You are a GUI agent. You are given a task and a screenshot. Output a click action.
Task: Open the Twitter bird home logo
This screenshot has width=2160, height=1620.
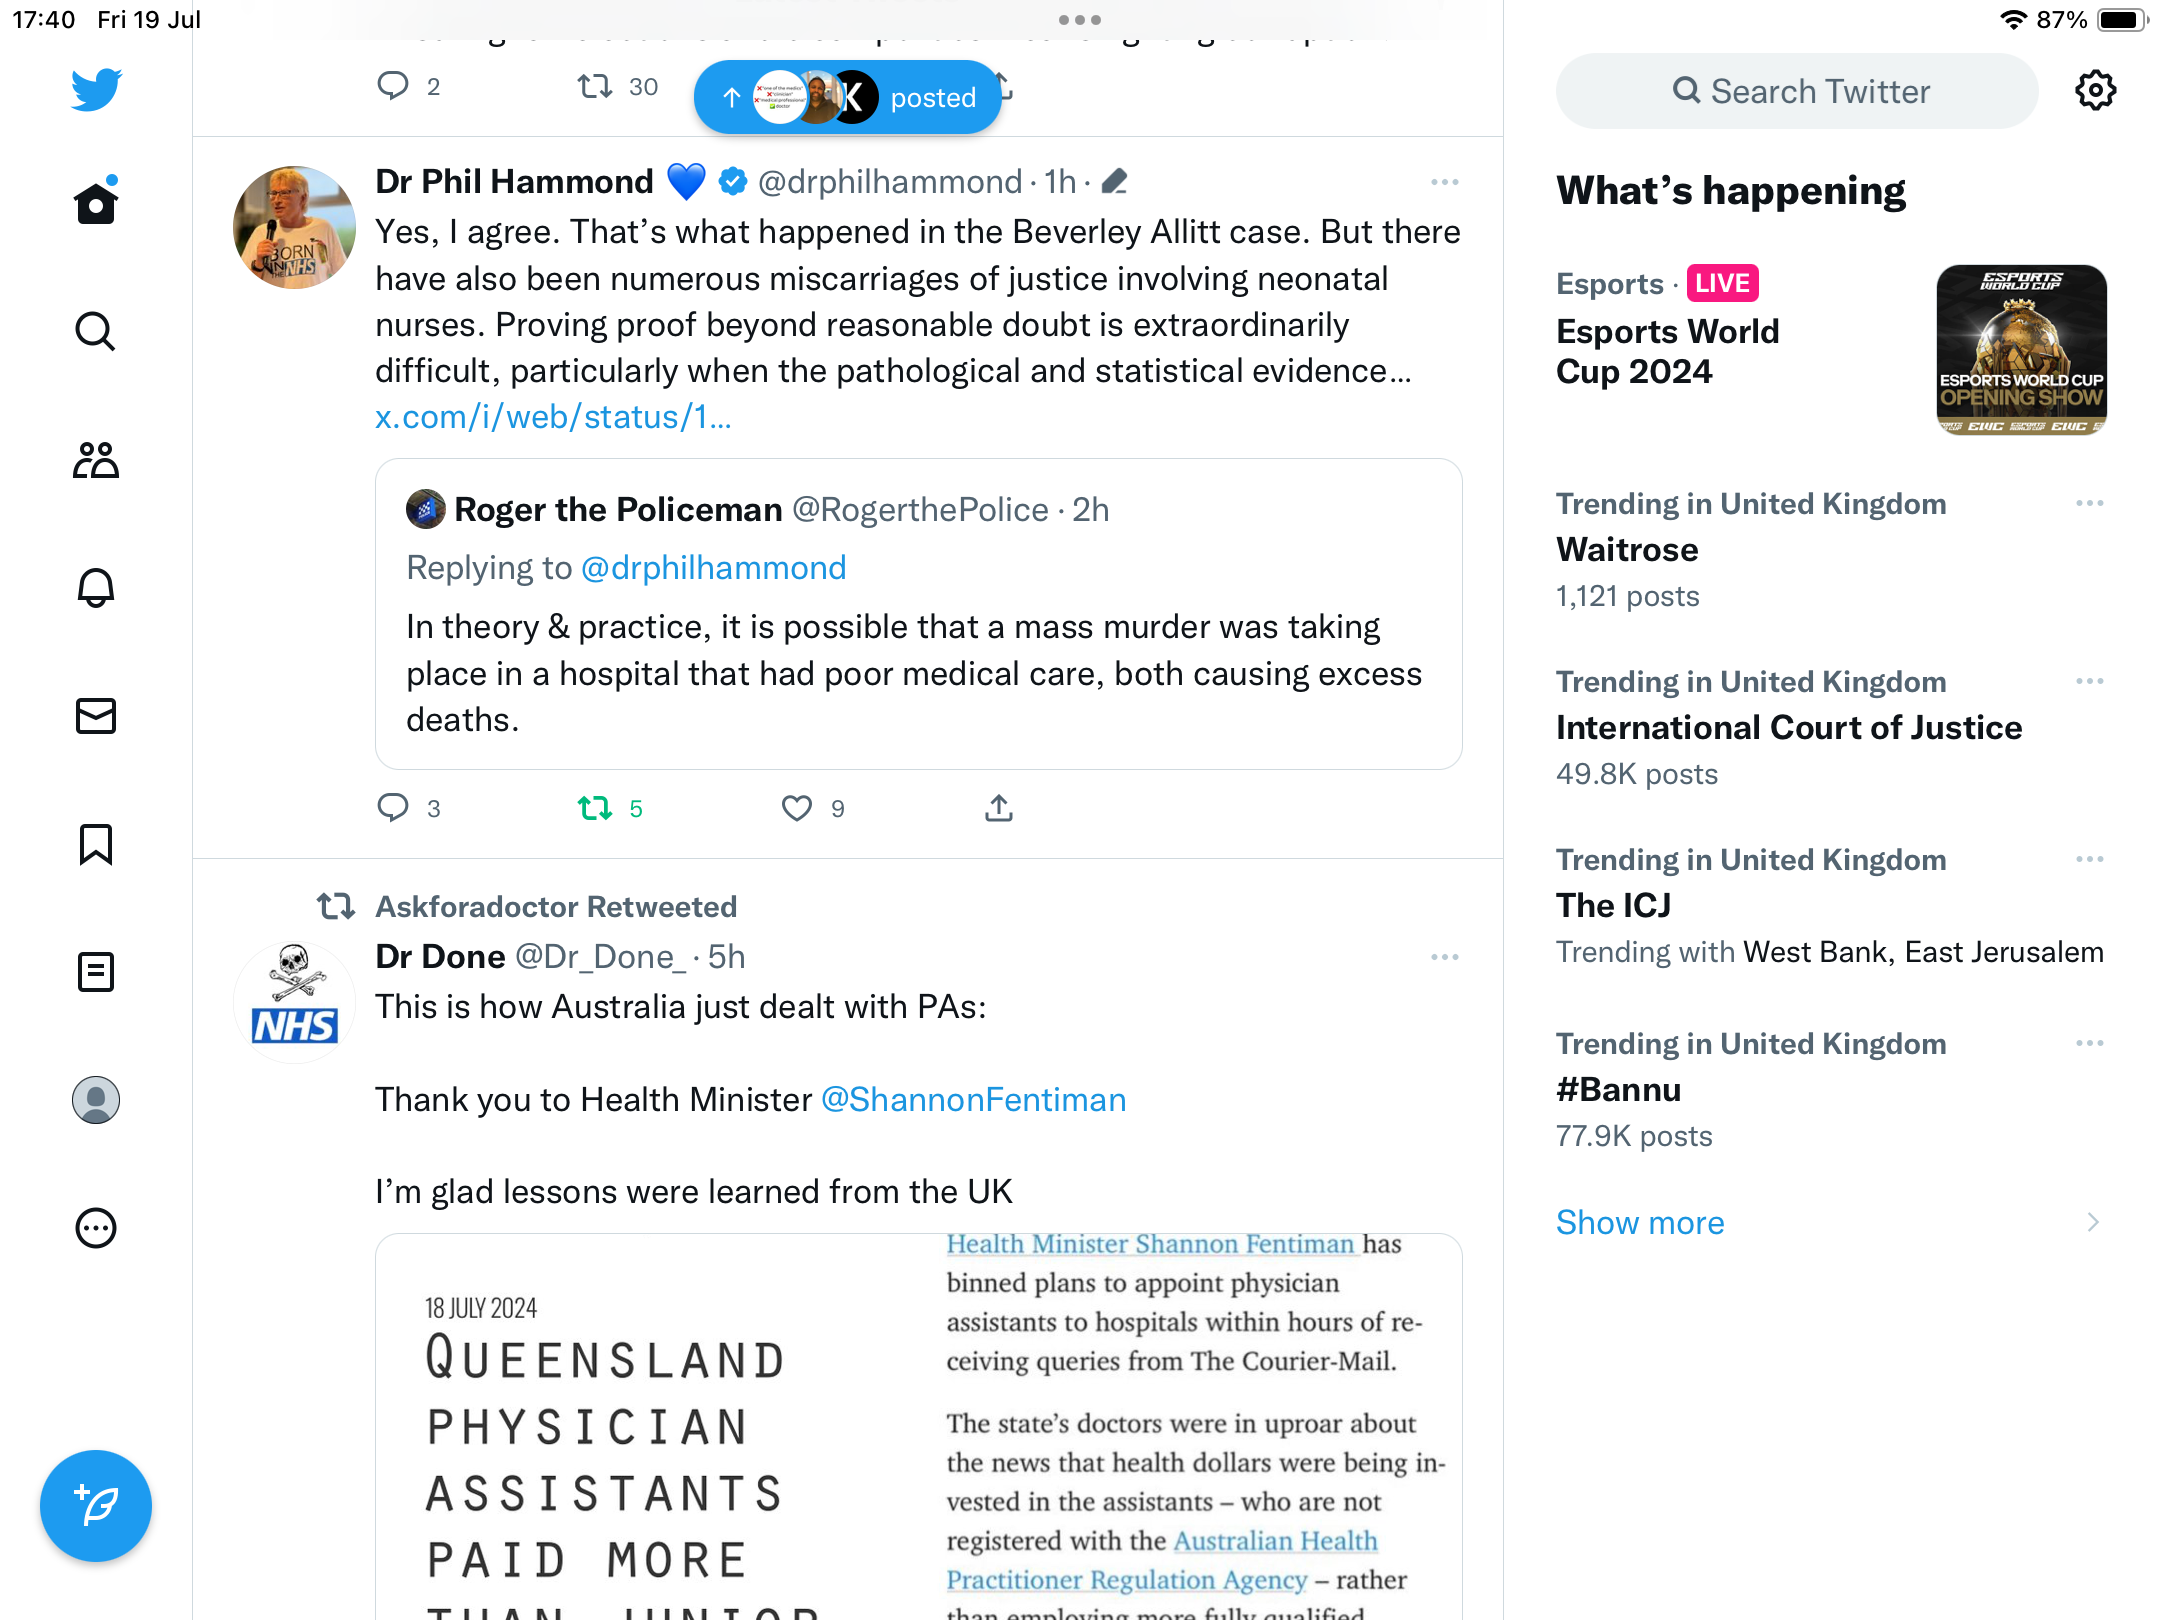pos(96,89)
